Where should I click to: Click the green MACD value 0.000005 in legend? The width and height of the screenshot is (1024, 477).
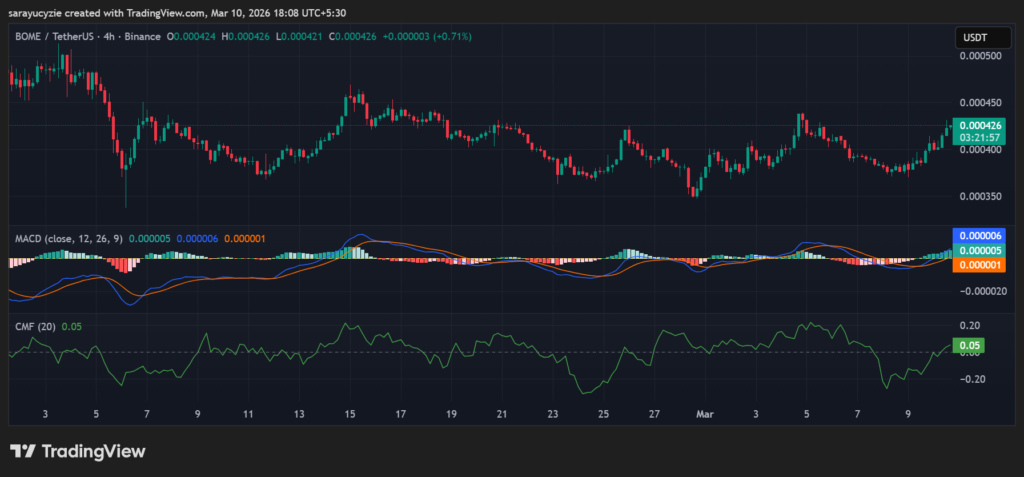pos(148,239)
